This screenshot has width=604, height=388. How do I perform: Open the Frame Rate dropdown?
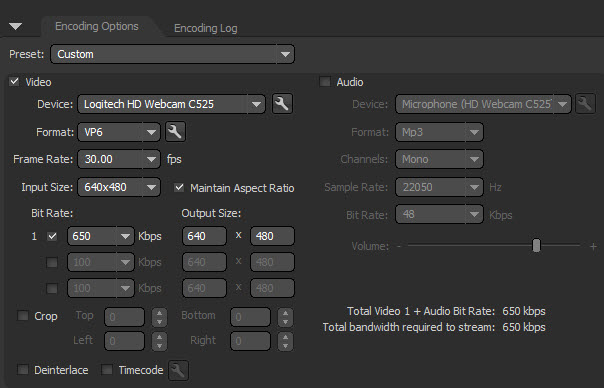tap(119, 159)
